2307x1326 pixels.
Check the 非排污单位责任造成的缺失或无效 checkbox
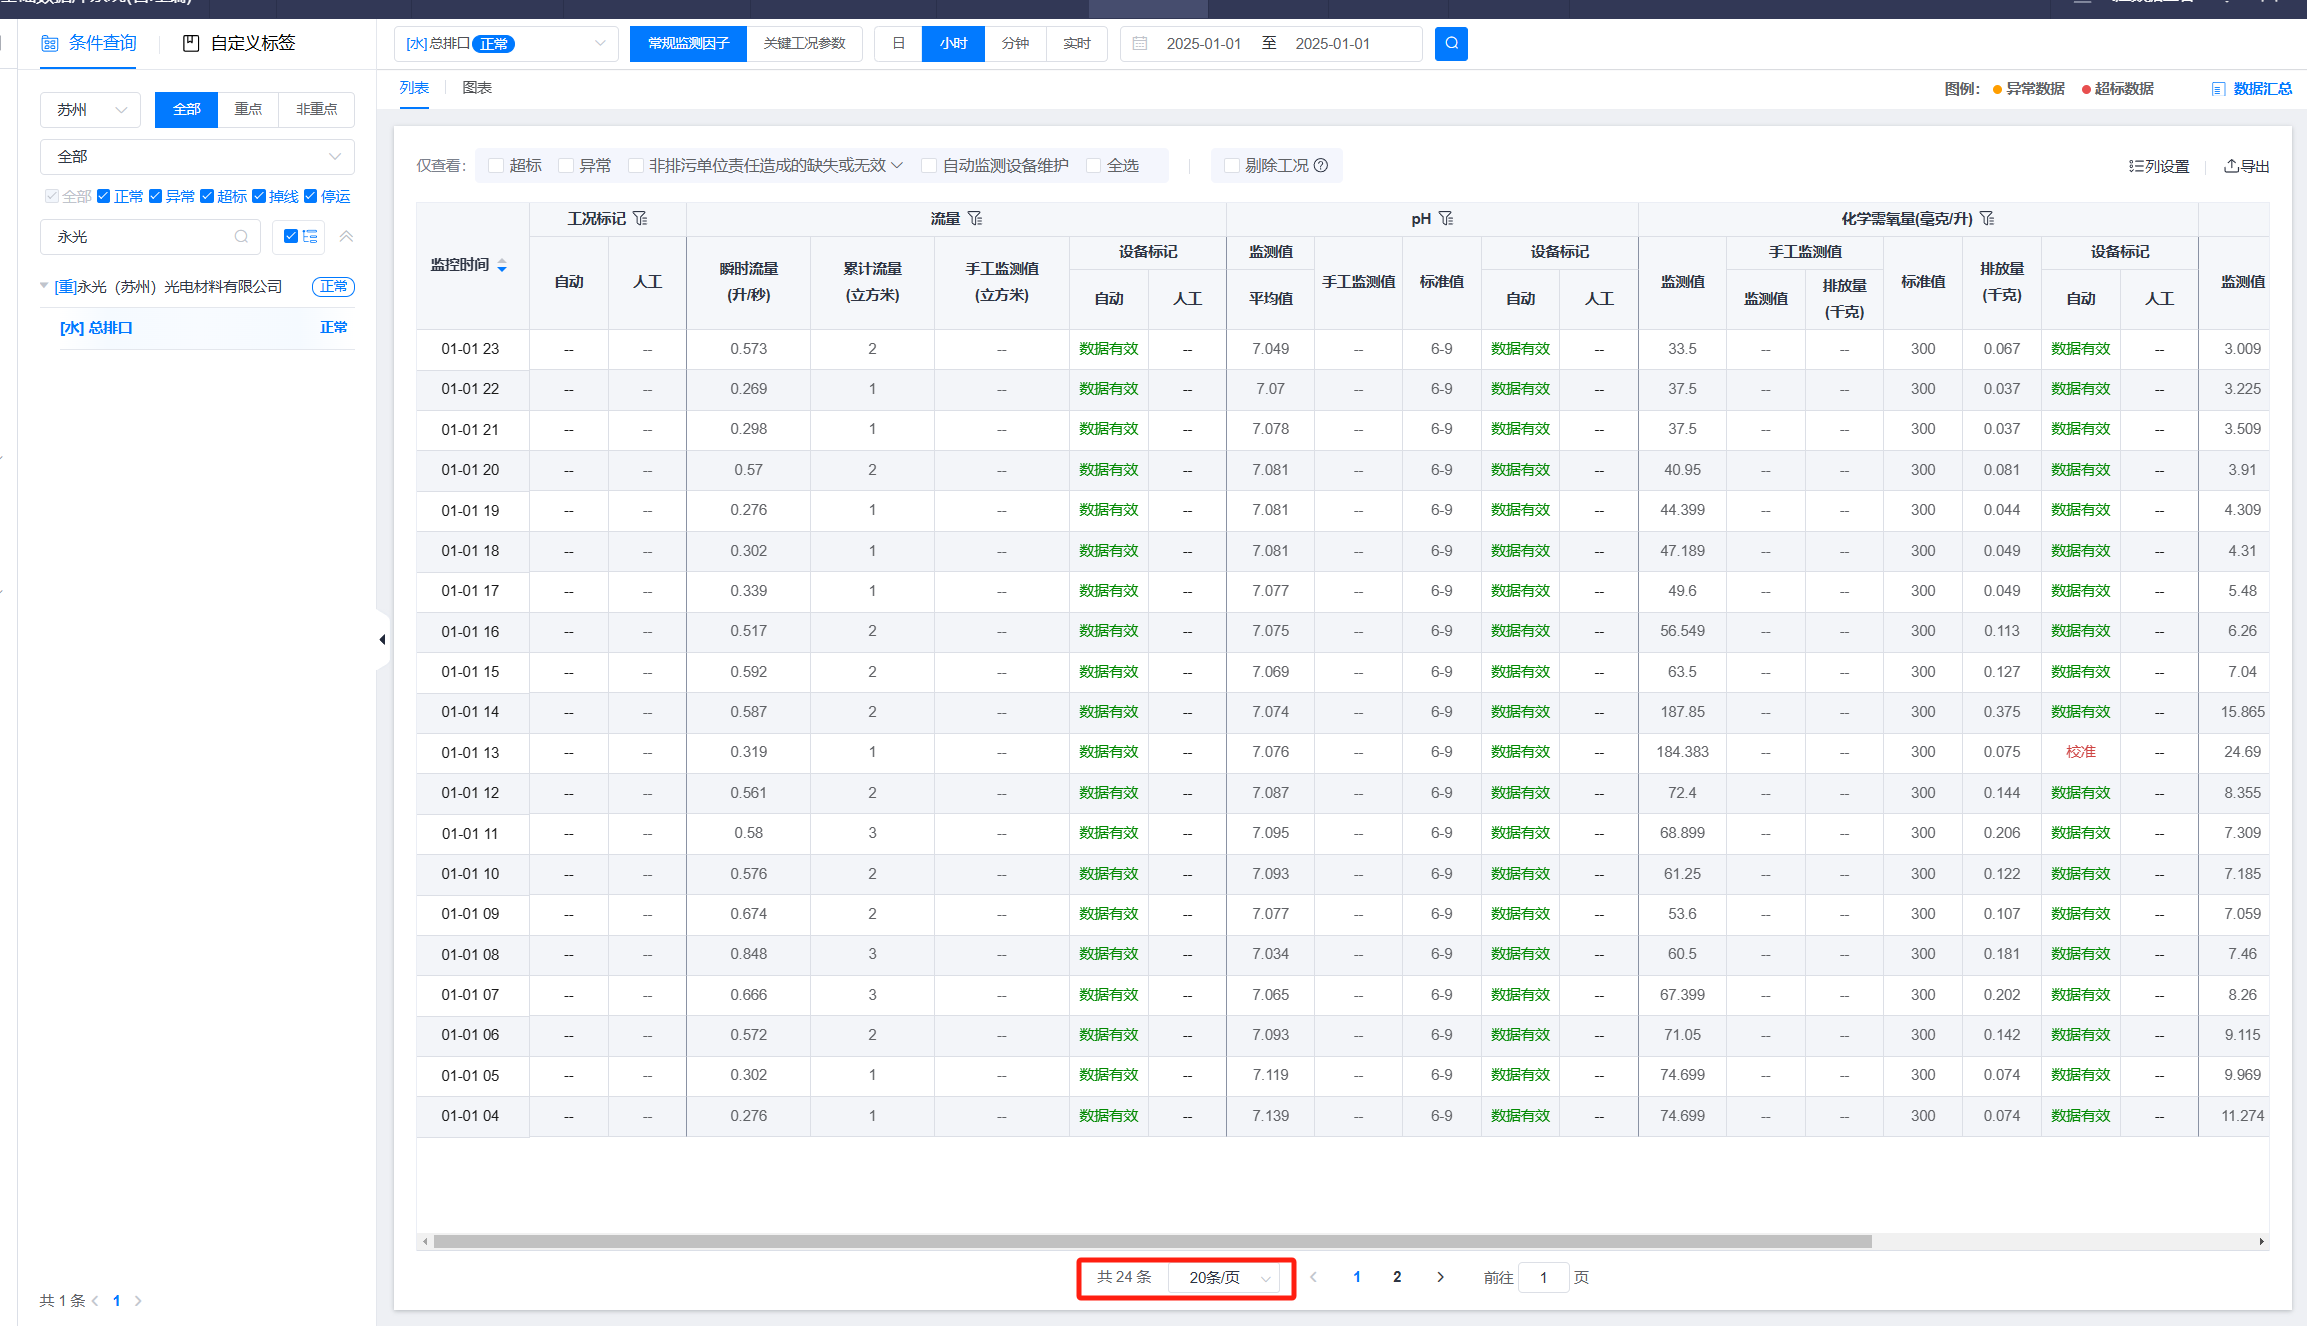(635, 166)
